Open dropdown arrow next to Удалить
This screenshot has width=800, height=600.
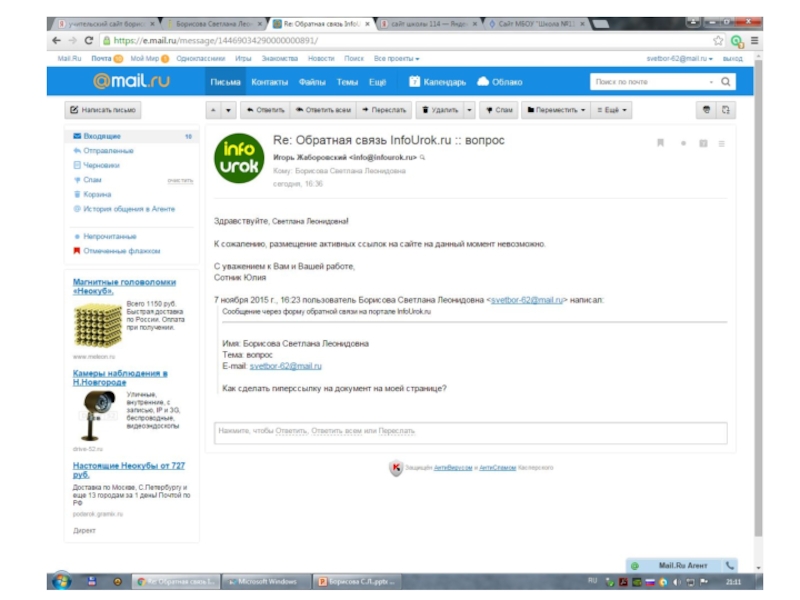[x=469, y=110]
